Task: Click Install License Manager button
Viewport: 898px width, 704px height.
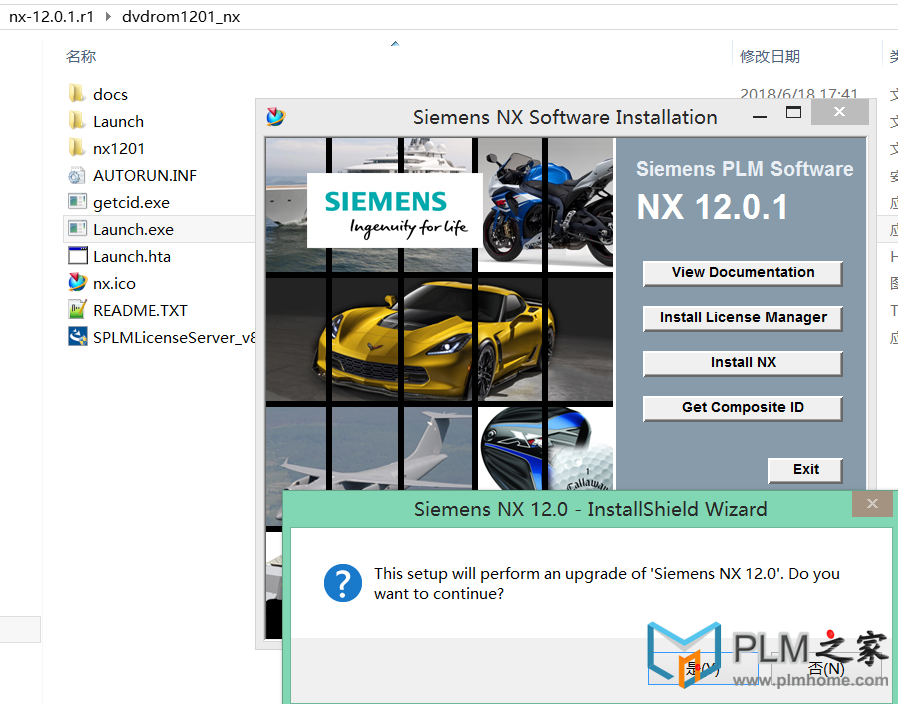Action: [x=743, y=318]
